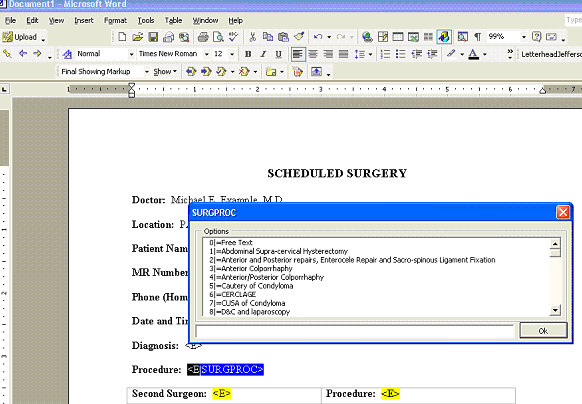Open the Print Preview icon
582x404 pixels.
(x=219, y=37)
